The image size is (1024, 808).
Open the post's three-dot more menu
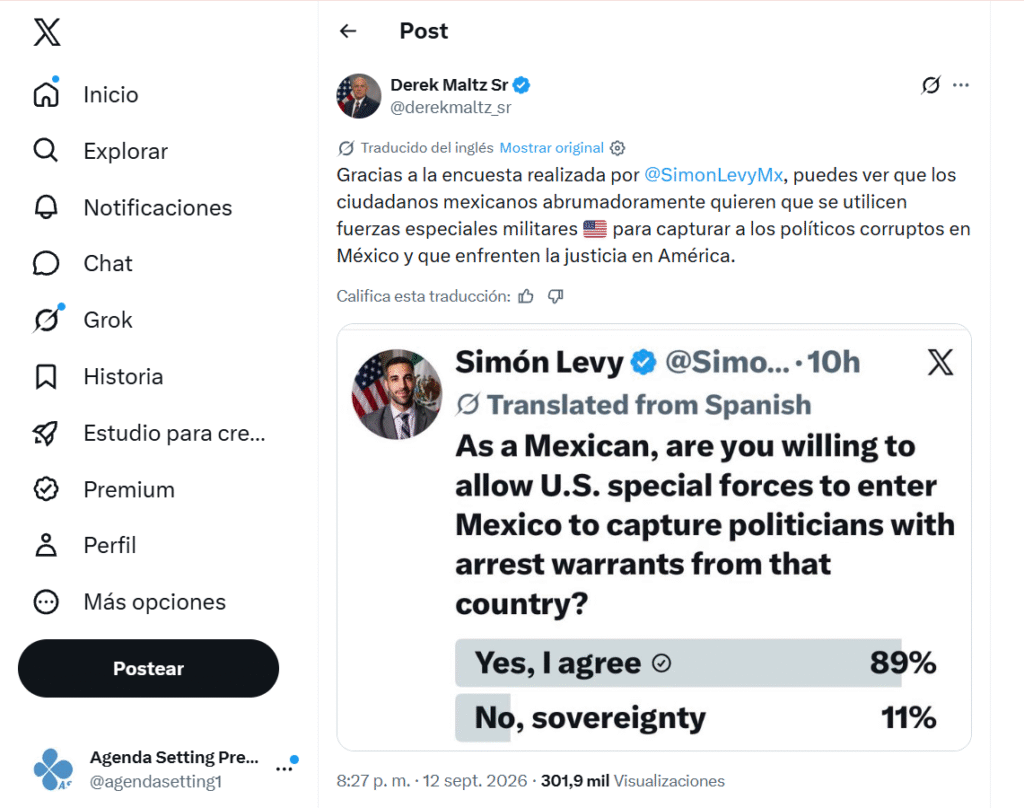pos(961,85)
